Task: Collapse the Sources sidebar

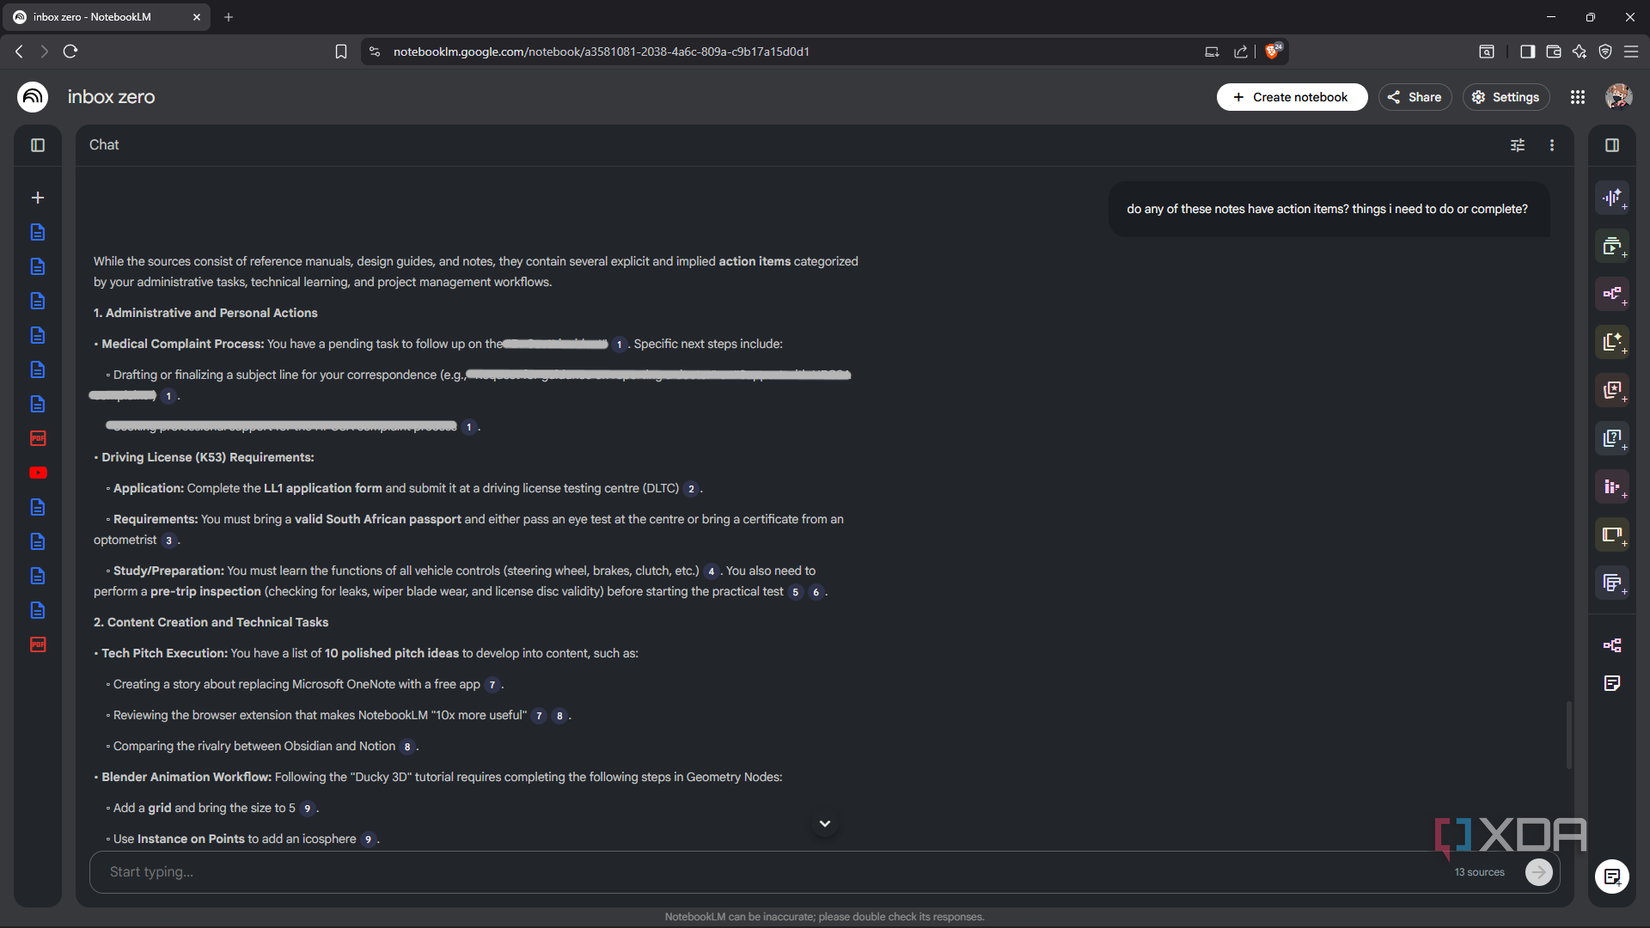Action: pyautogui.click(x=37, y=144)
